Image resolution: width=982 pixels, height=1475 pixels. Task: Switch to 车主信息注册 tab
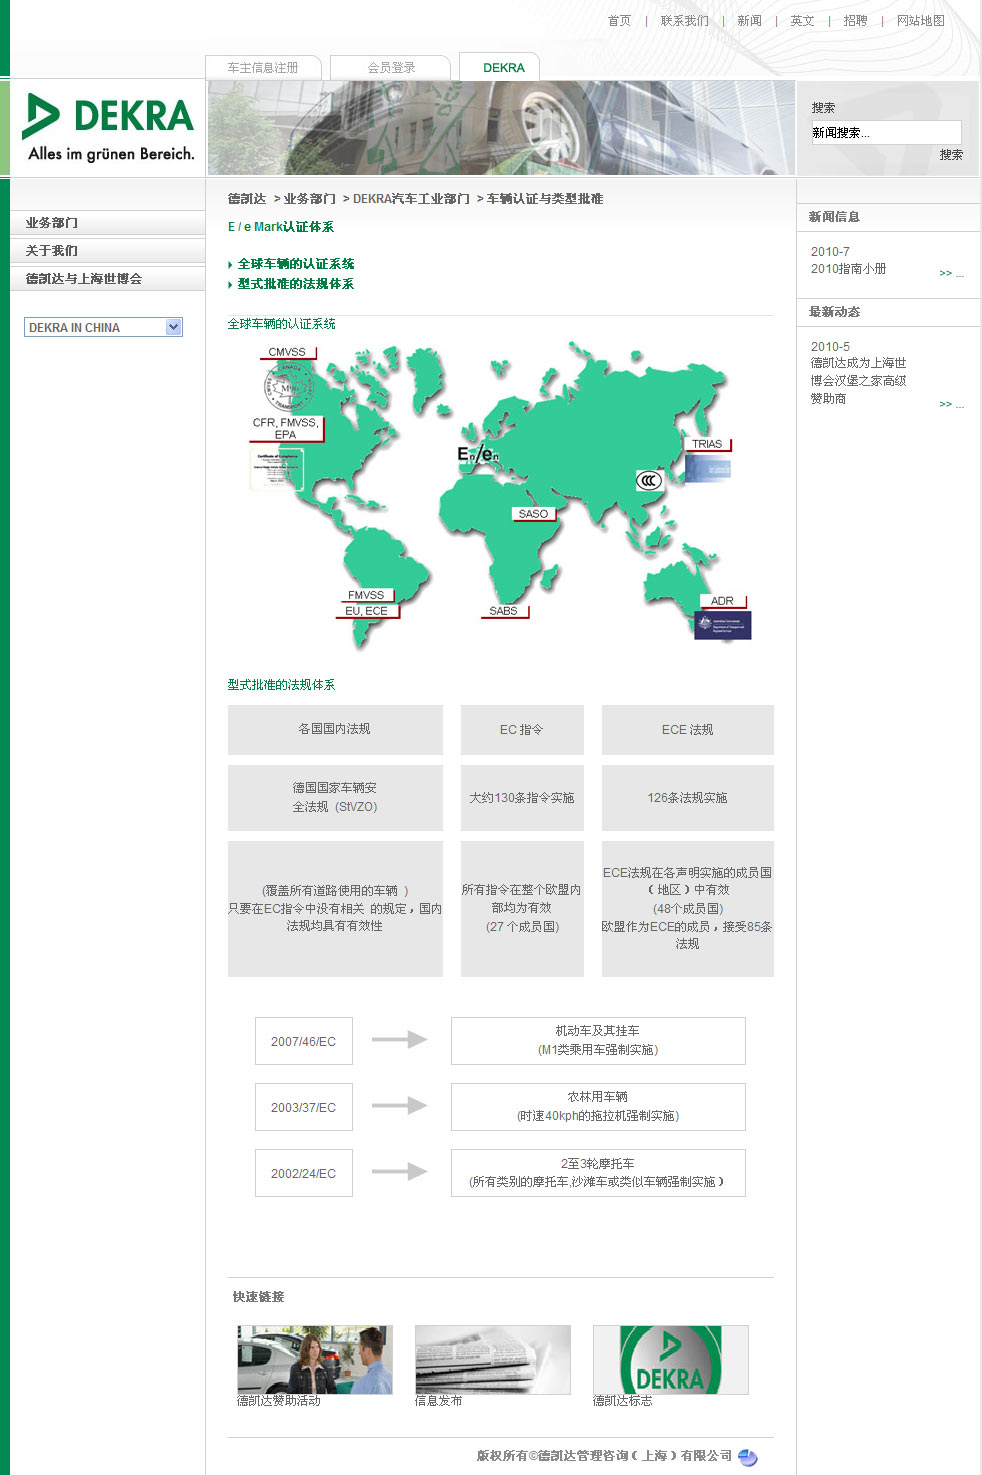[263, 67]
